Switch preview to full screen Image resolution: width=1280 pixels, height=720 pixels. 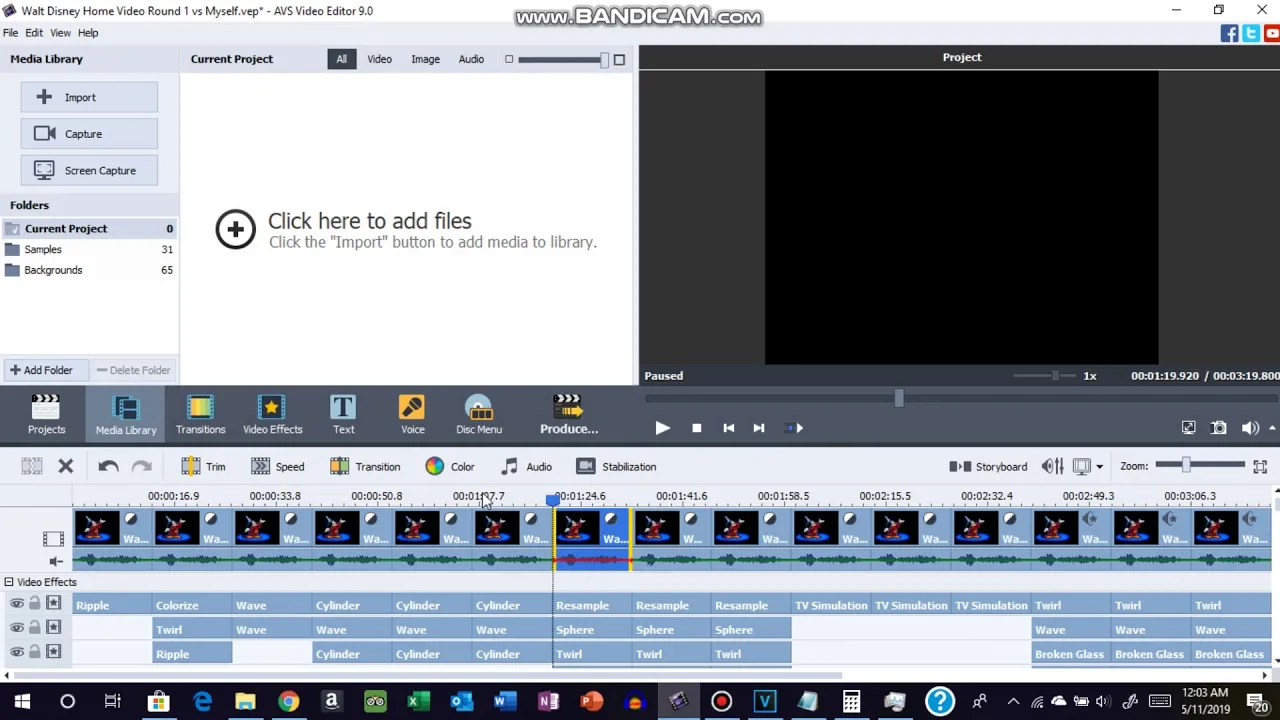click(x=1188, y=428)
